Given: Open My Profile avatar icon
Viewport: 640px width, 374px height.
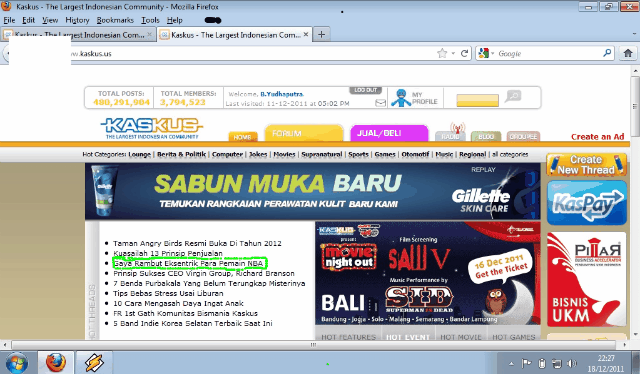Looking at the screenshot, I should tap(401, 98).
